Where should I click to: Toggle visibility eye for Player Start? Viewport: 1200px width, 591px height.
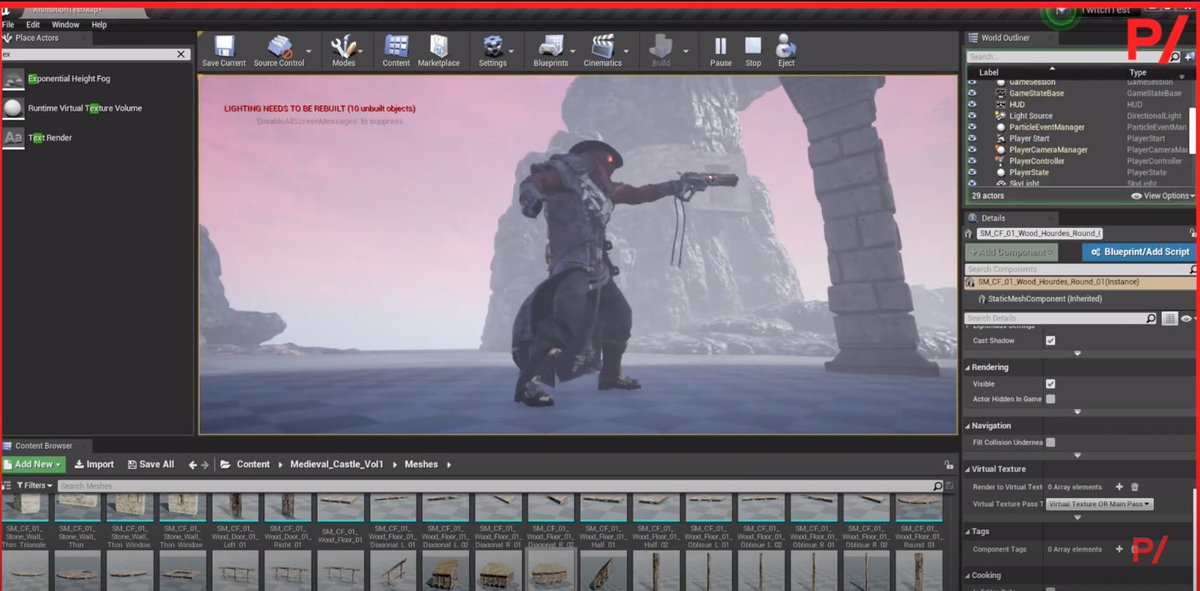tap(972, 139)
